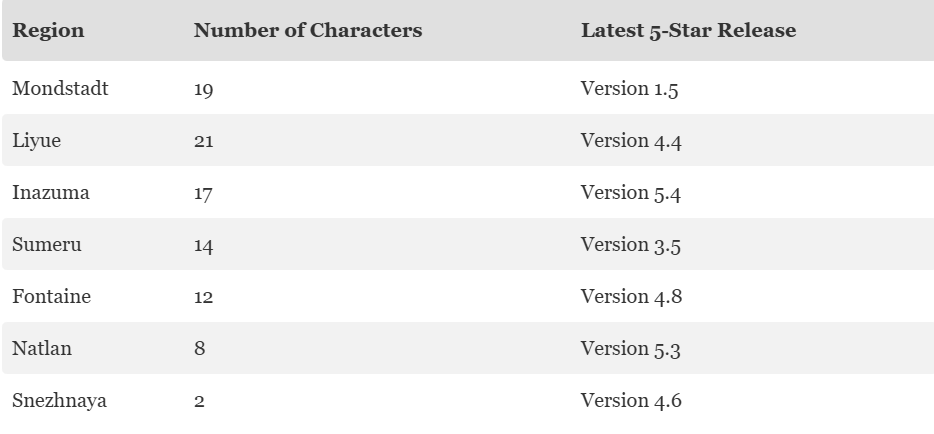Click the Version 1.5 cell
Viewport: 934px width, 434px height.
[x=630, y=89]
